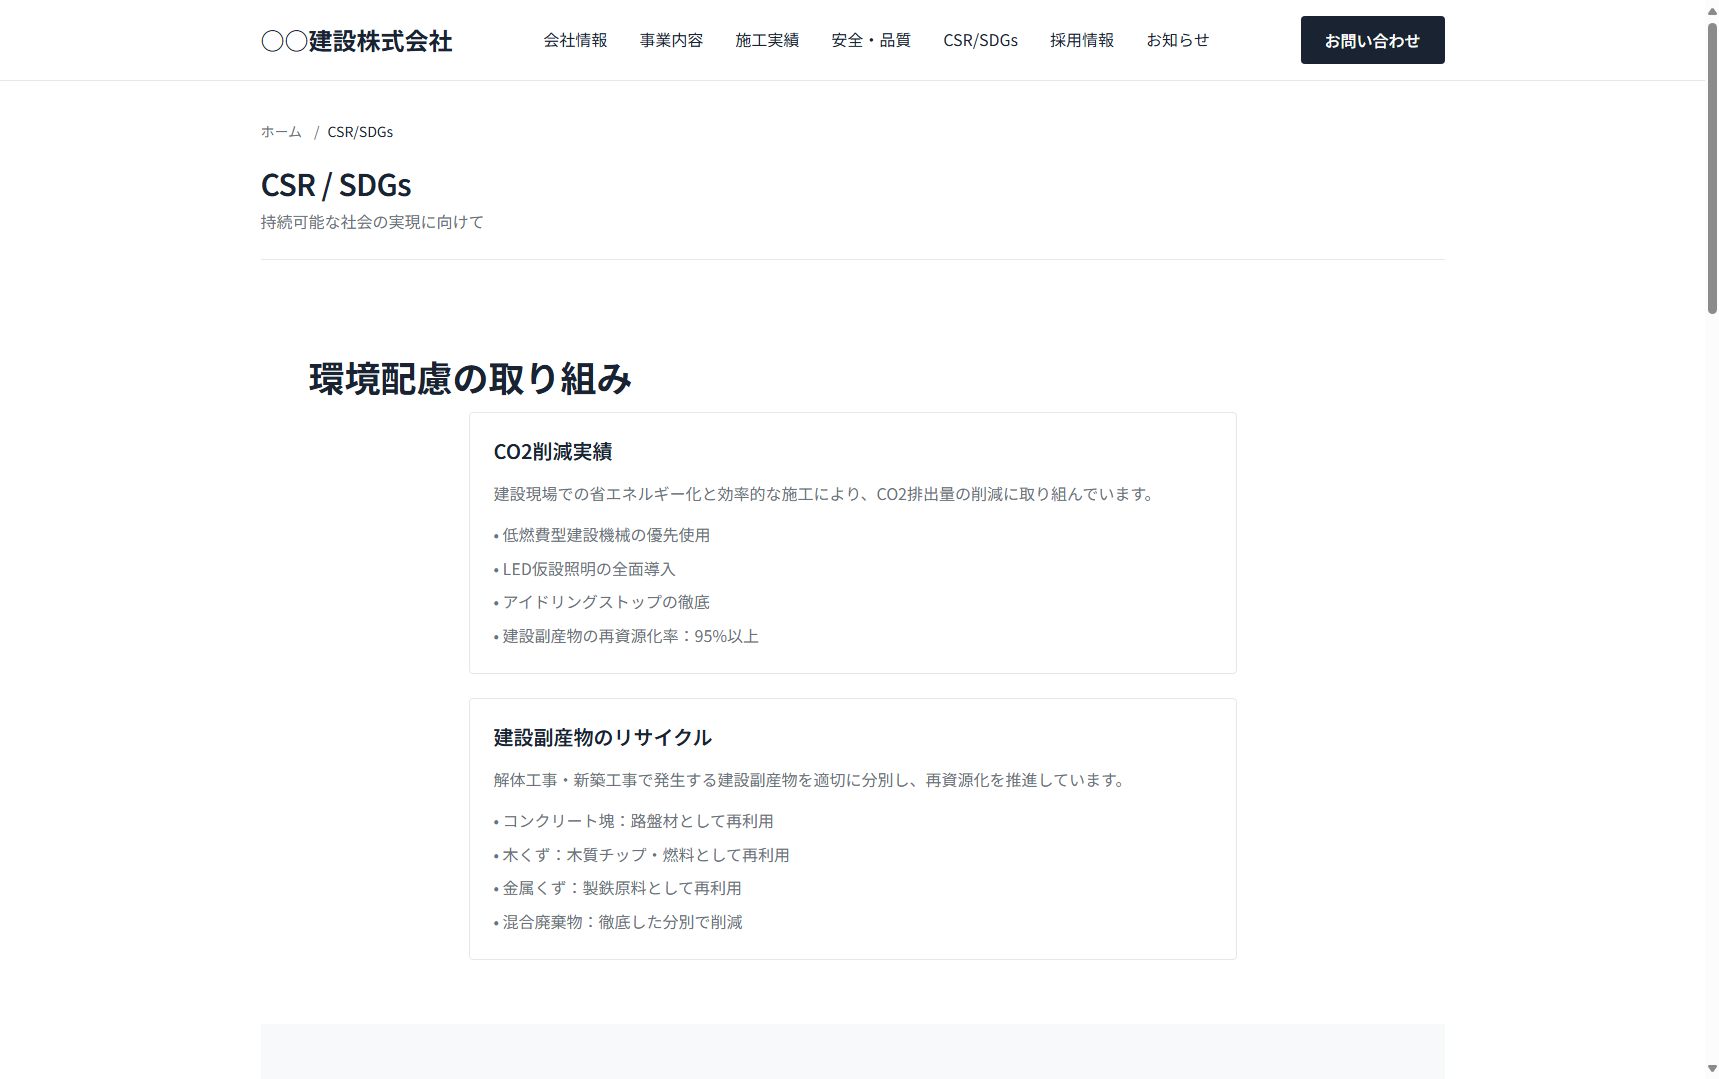Select the CSR/SDGs navigation item
1719x1079 pixels.
(980, 41)
